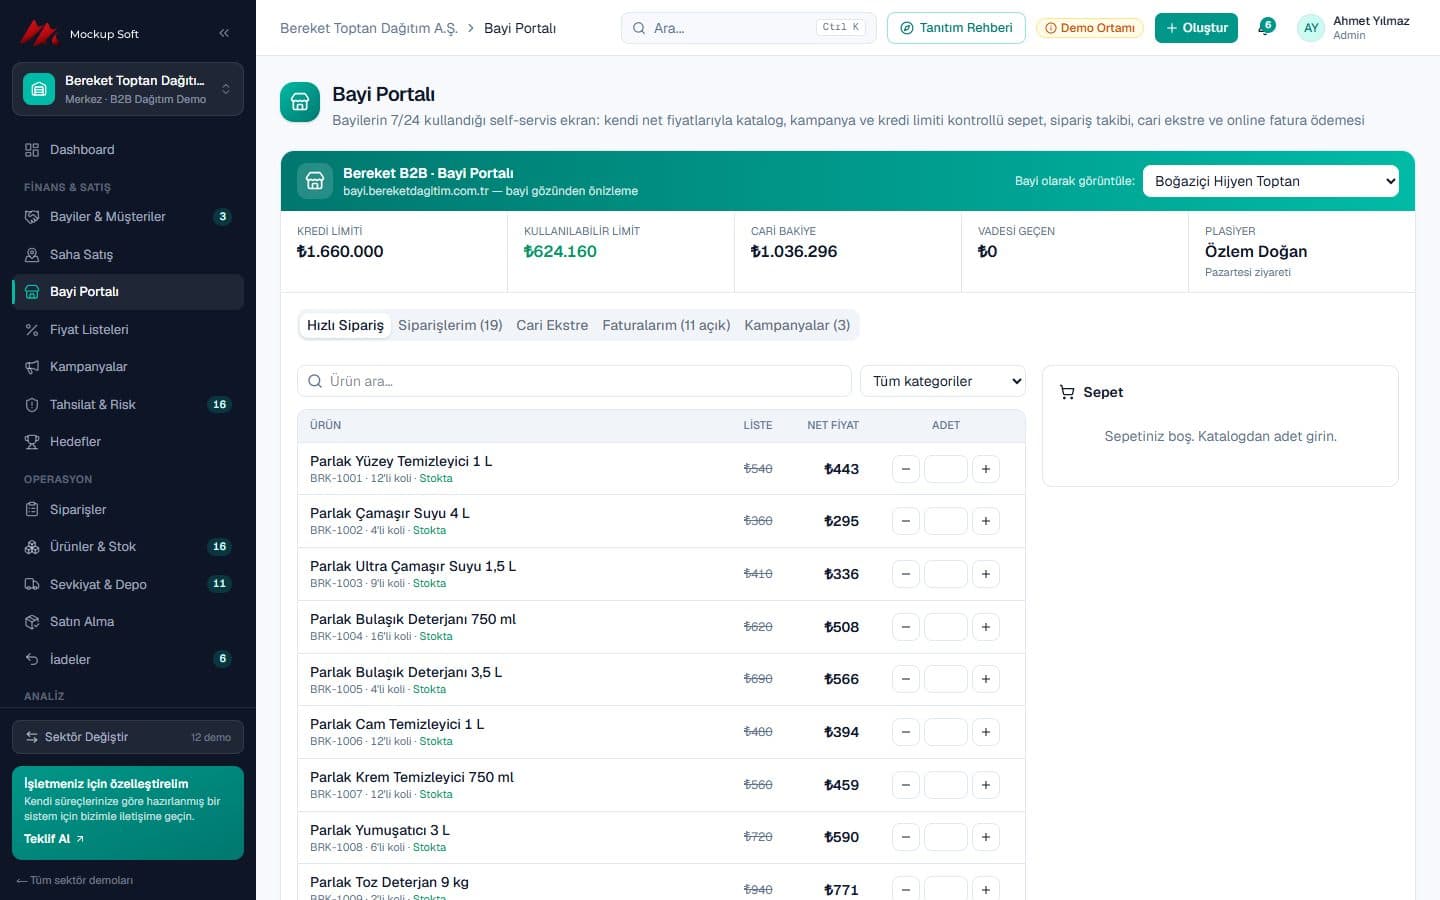Open Satın Alma package icon
This screenshot has width=1440, height=900.
pos(32,622)
